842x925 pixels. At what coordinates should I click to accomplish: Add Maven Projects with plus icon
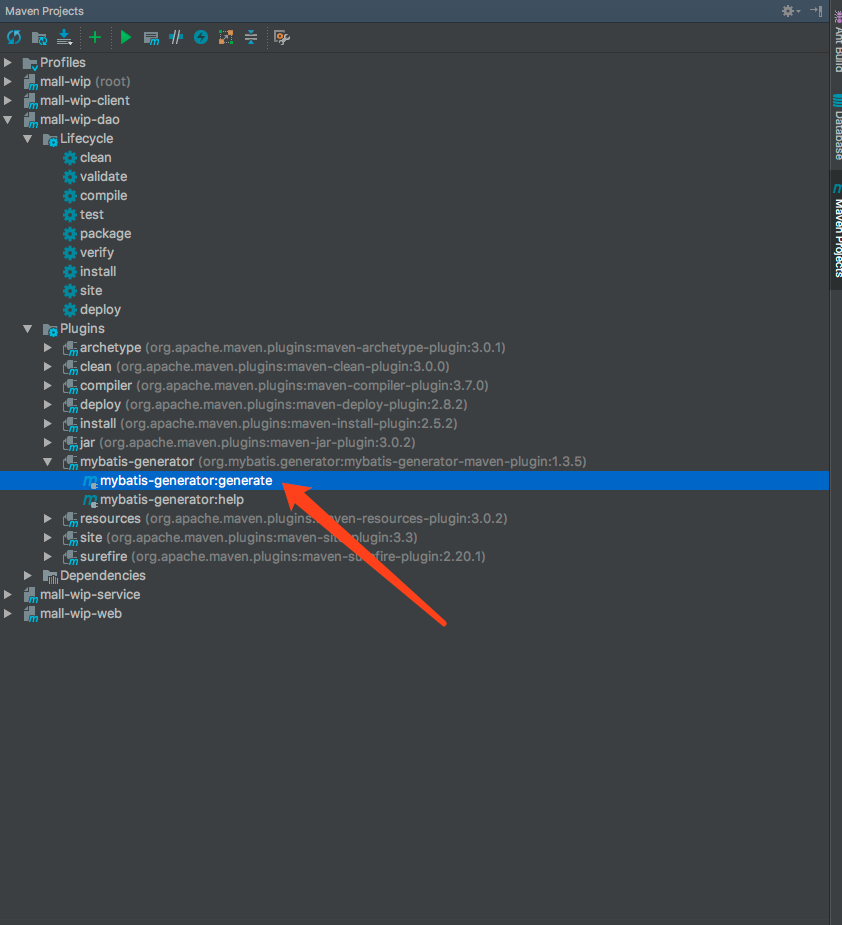tap(94, 38)
